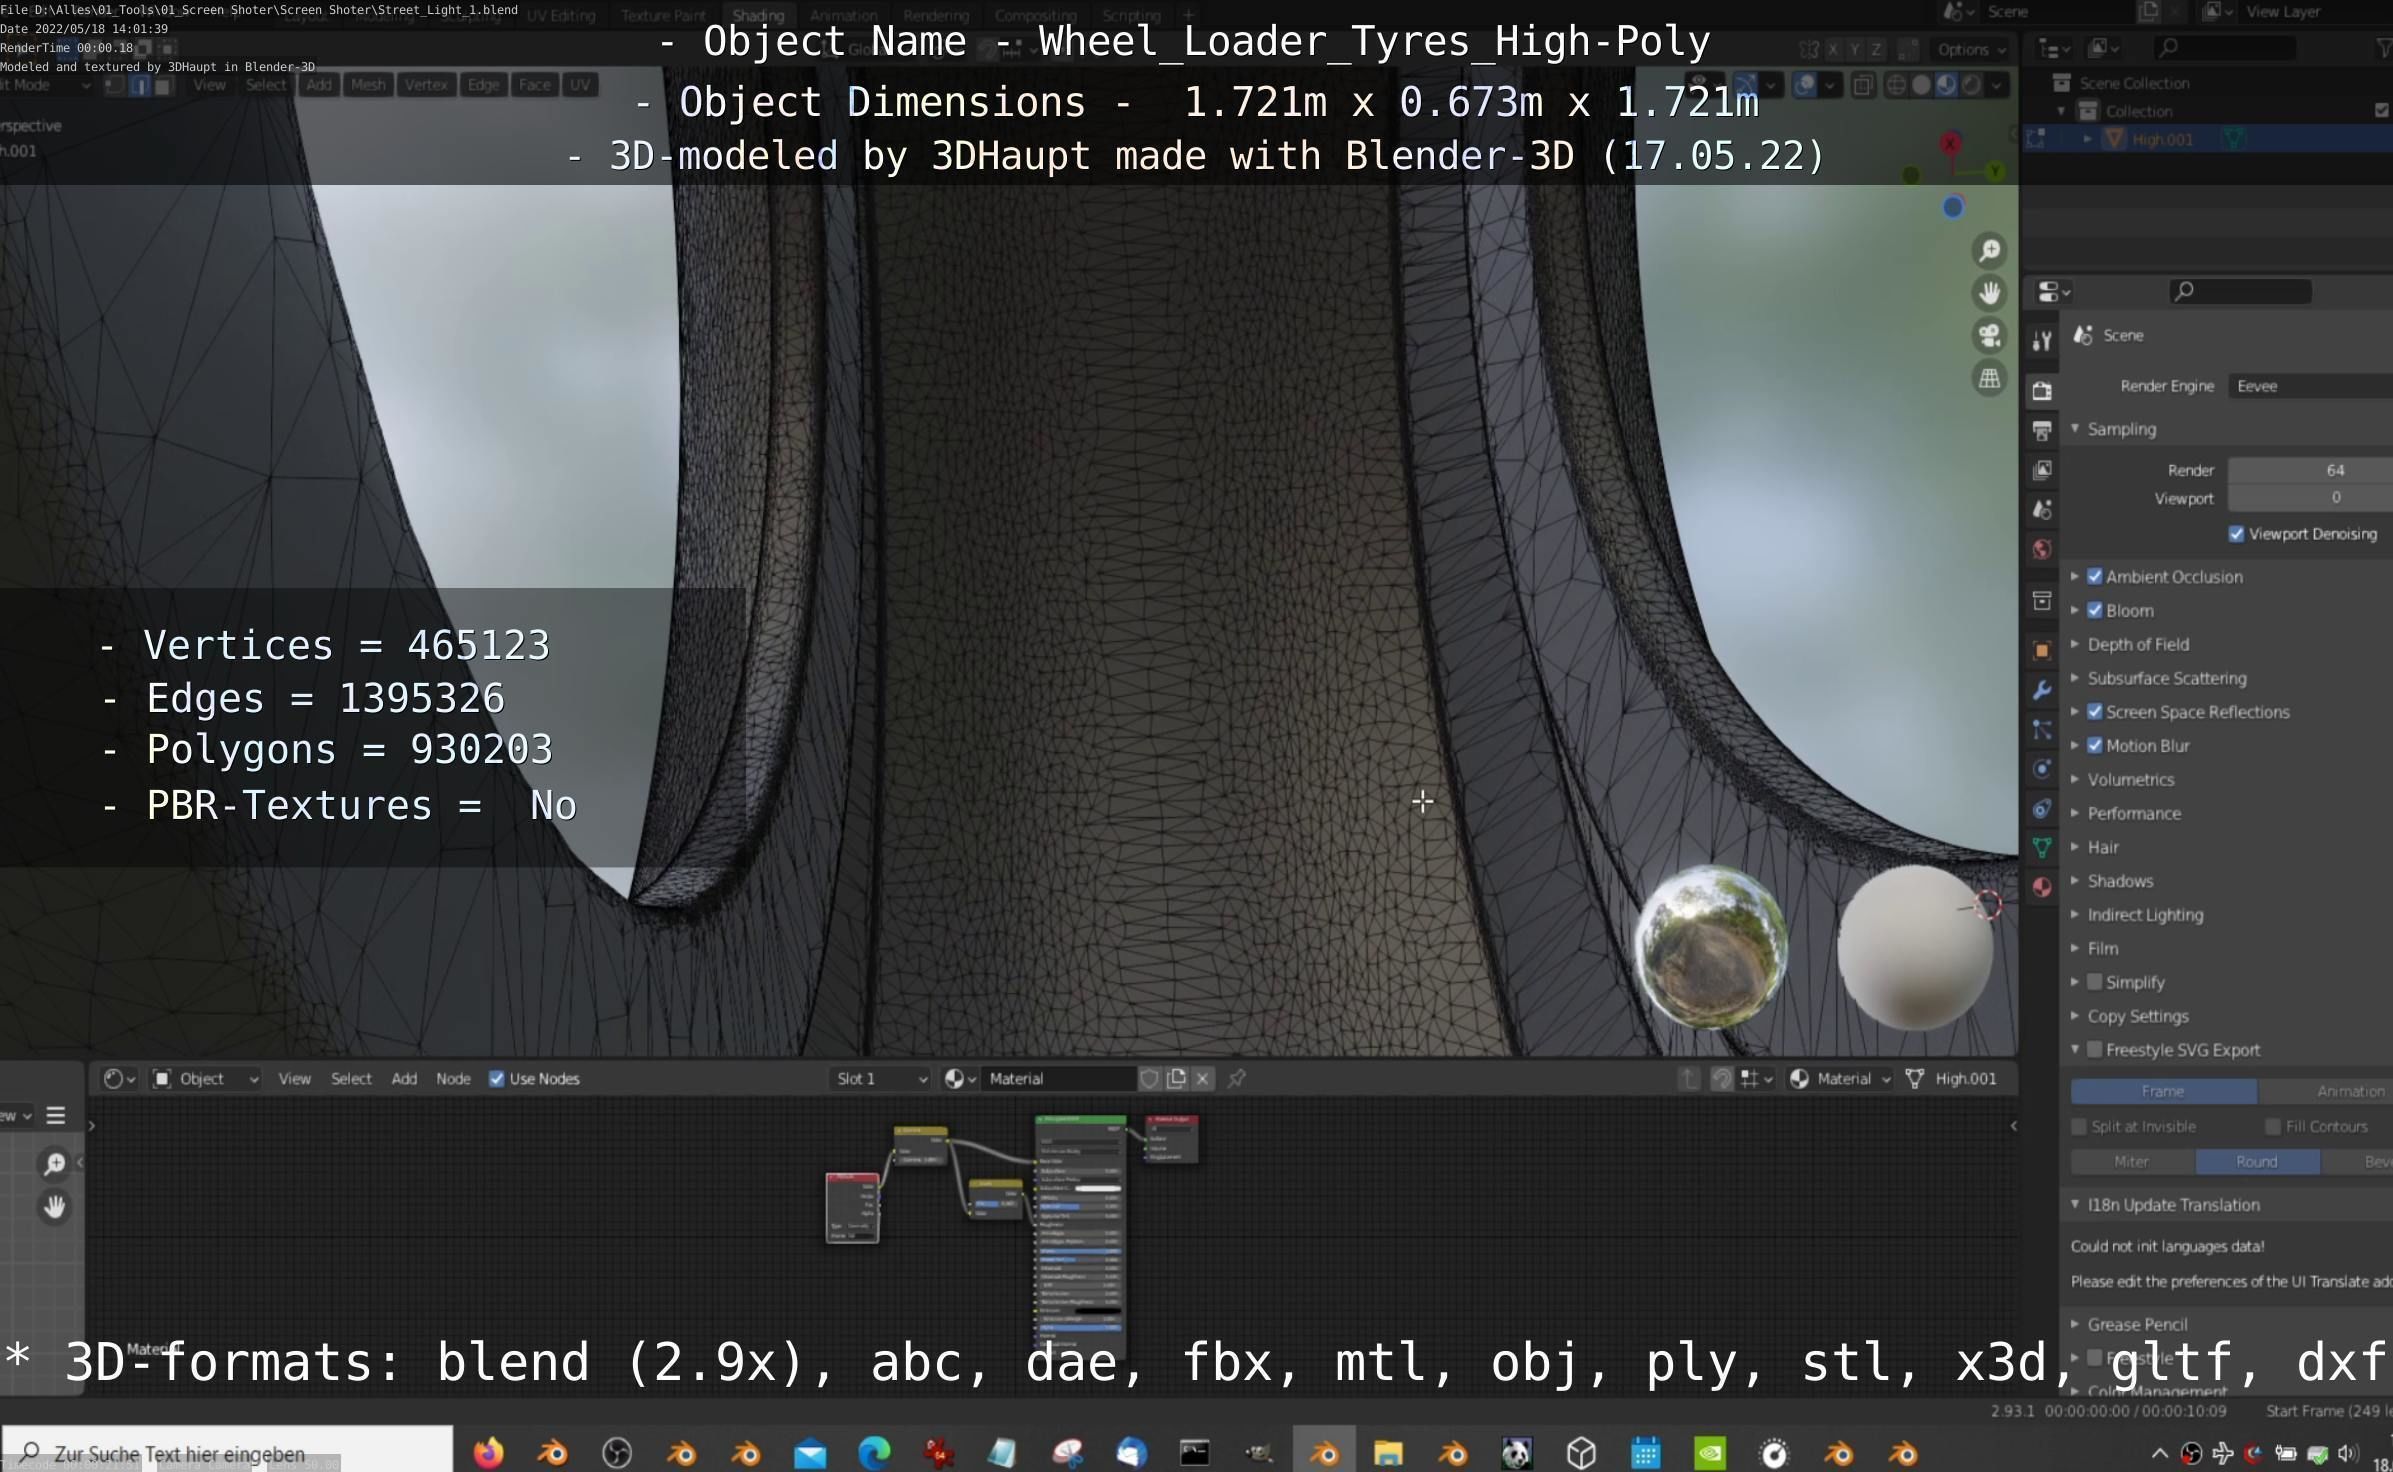
Task: Click the Frame button under Freestyle SVG Export
Action: 2162,1091
